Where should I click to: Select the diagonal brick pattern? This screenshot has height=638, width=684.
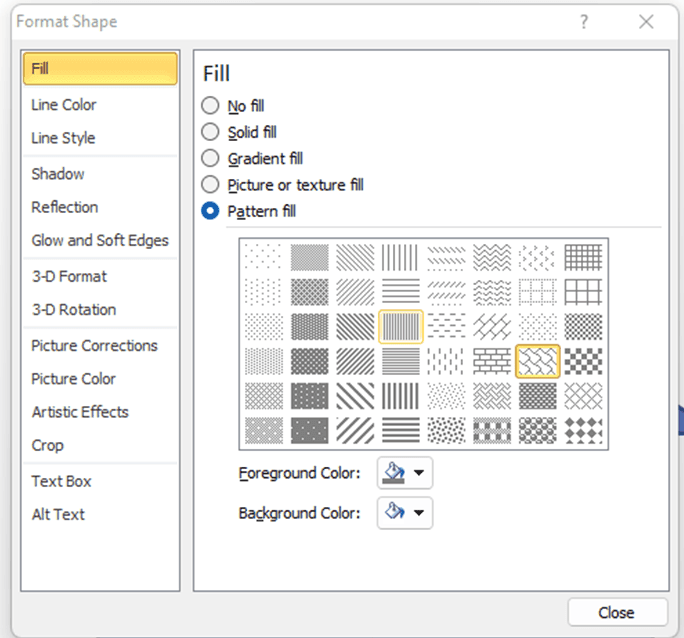492,327
